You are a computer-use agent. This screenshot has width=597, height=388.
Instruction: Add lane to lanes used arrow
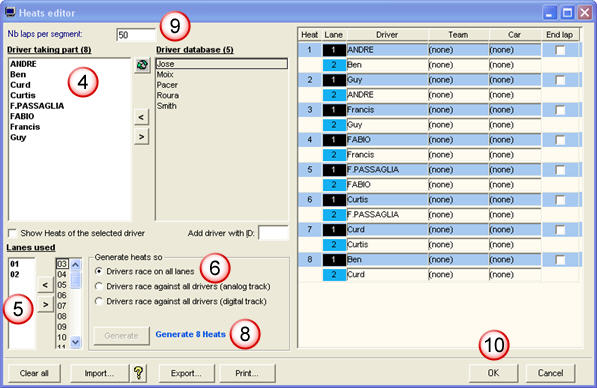tap(45, 285)
